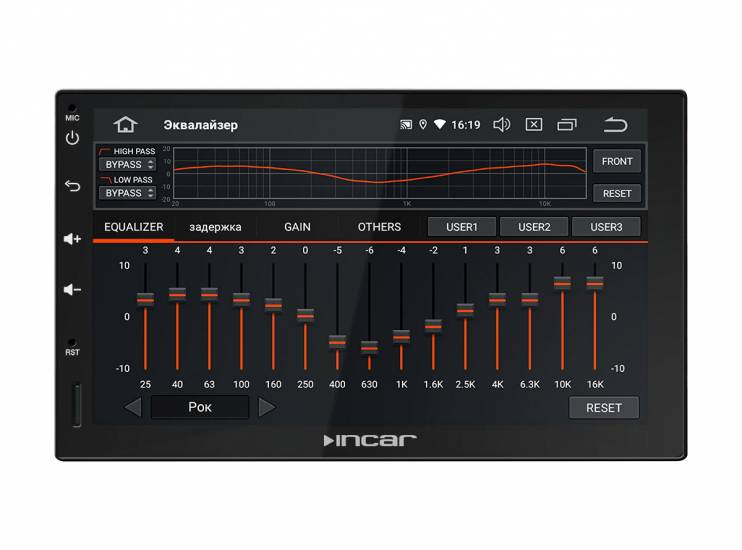Go to the home screen icon
Viewport: 742px width, 550px height.
125,125
